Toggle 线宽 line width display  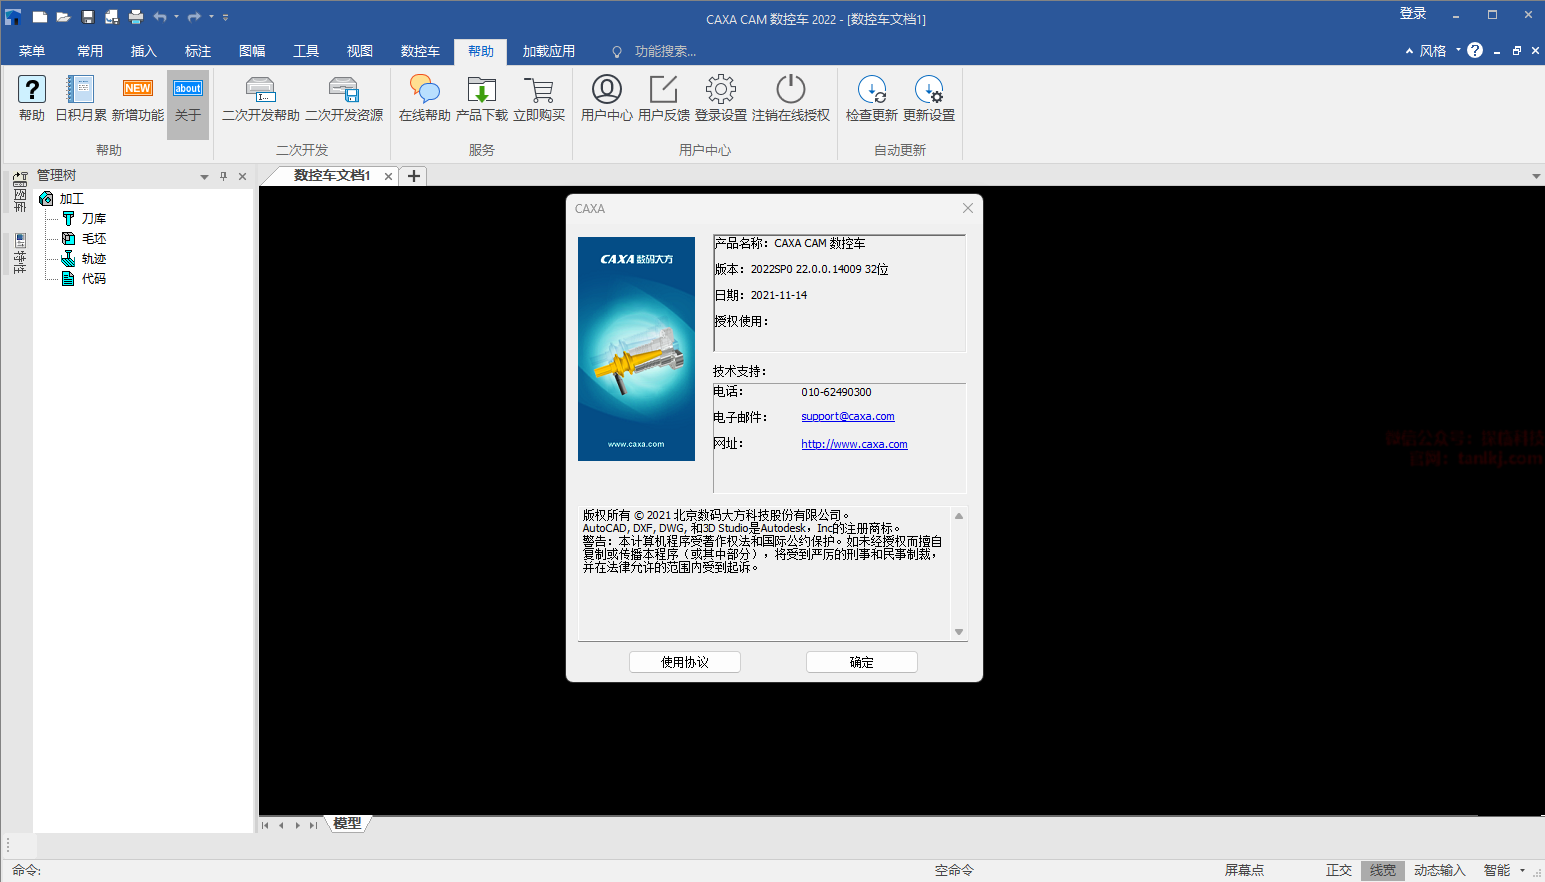(x=1382, y=870)
